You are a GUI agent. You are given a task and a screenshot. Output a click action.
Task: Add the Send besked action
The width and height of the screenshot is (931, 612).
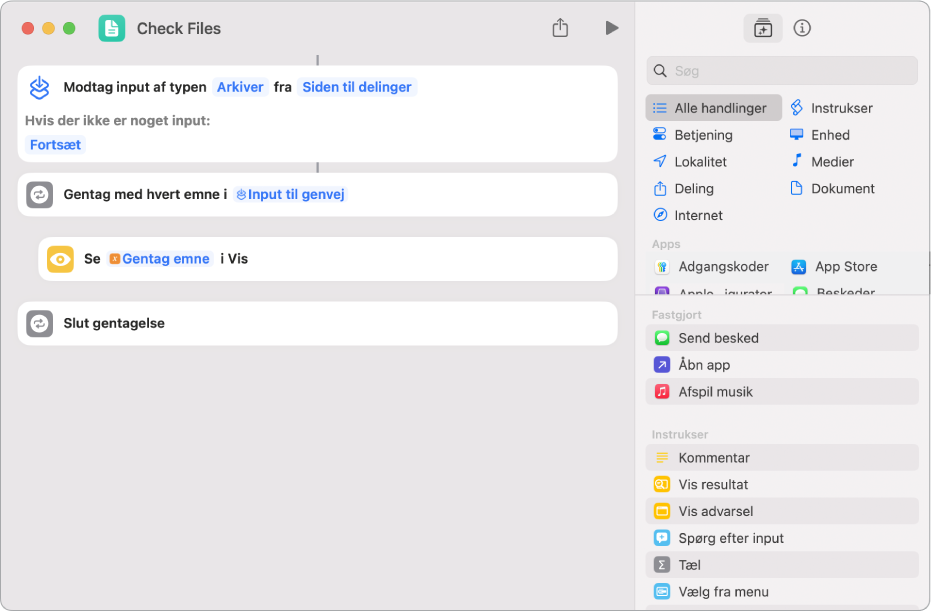click(782, 338)
